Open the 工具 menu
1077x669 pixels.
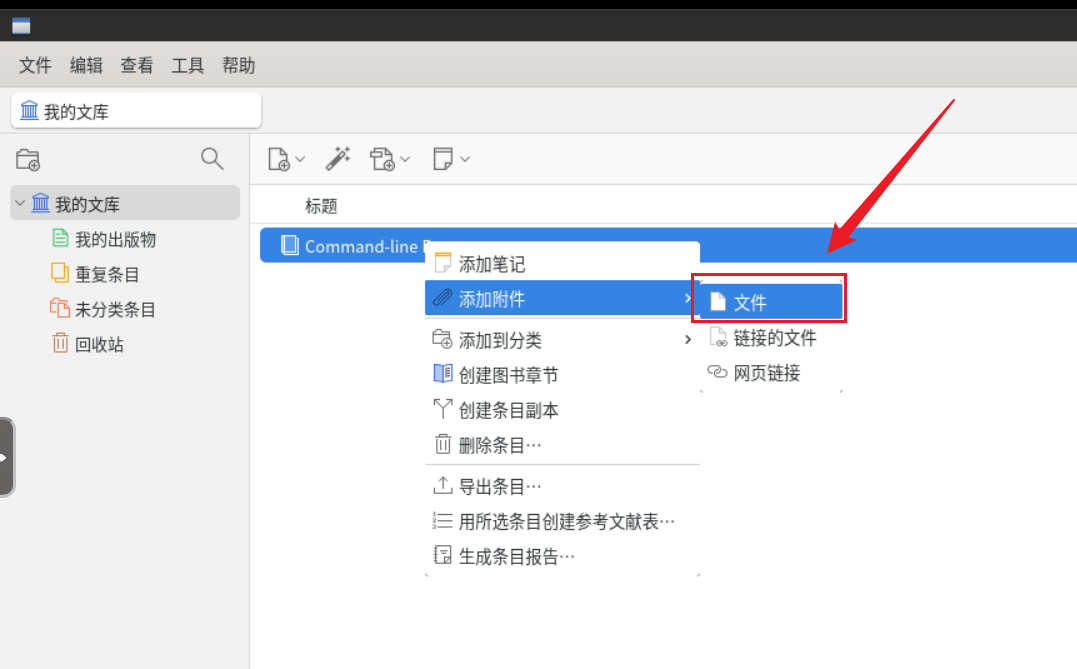[x=188, y=65]
